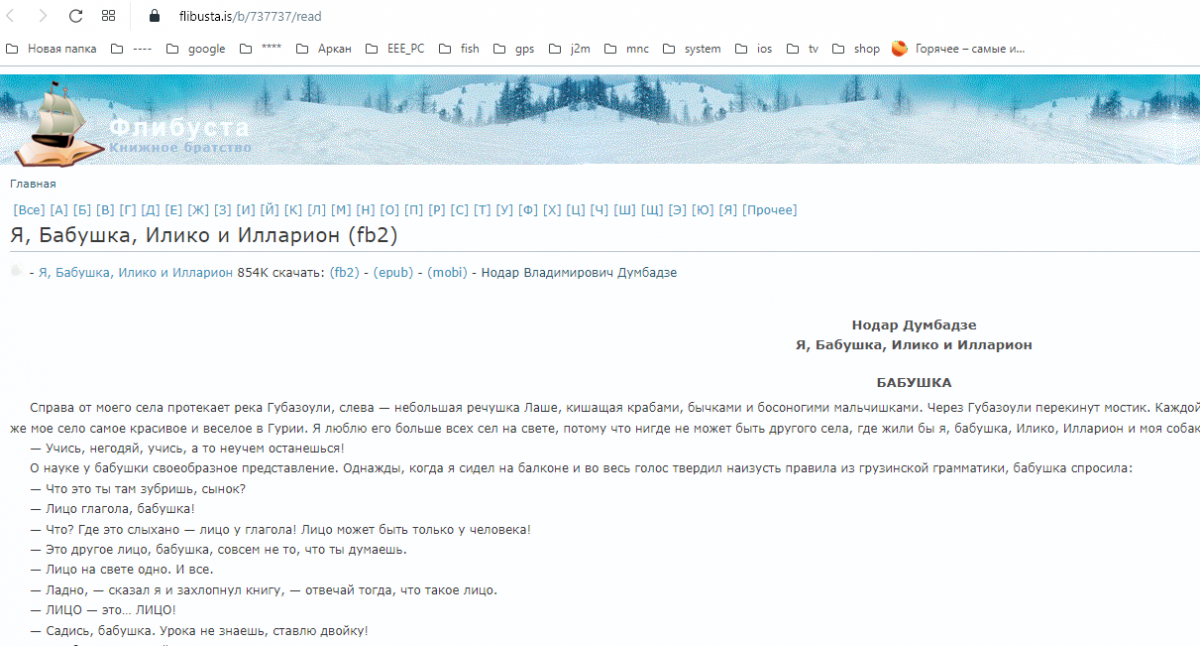Click the [Все] catalog filter link
The image size is (1200, 646).
coord(29,209)
